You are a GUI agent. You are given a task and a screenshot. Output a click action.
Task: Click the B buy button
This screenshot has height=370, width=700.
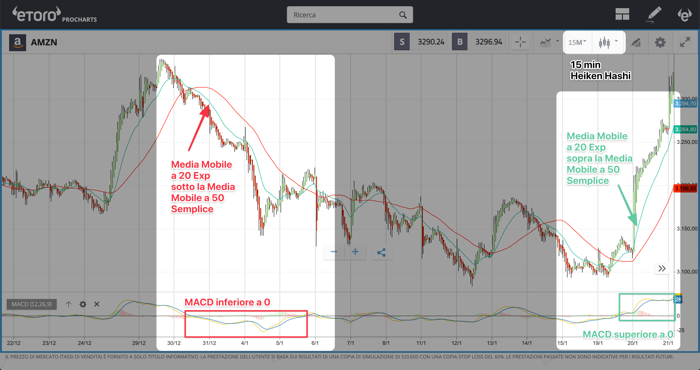click(459, 42)
